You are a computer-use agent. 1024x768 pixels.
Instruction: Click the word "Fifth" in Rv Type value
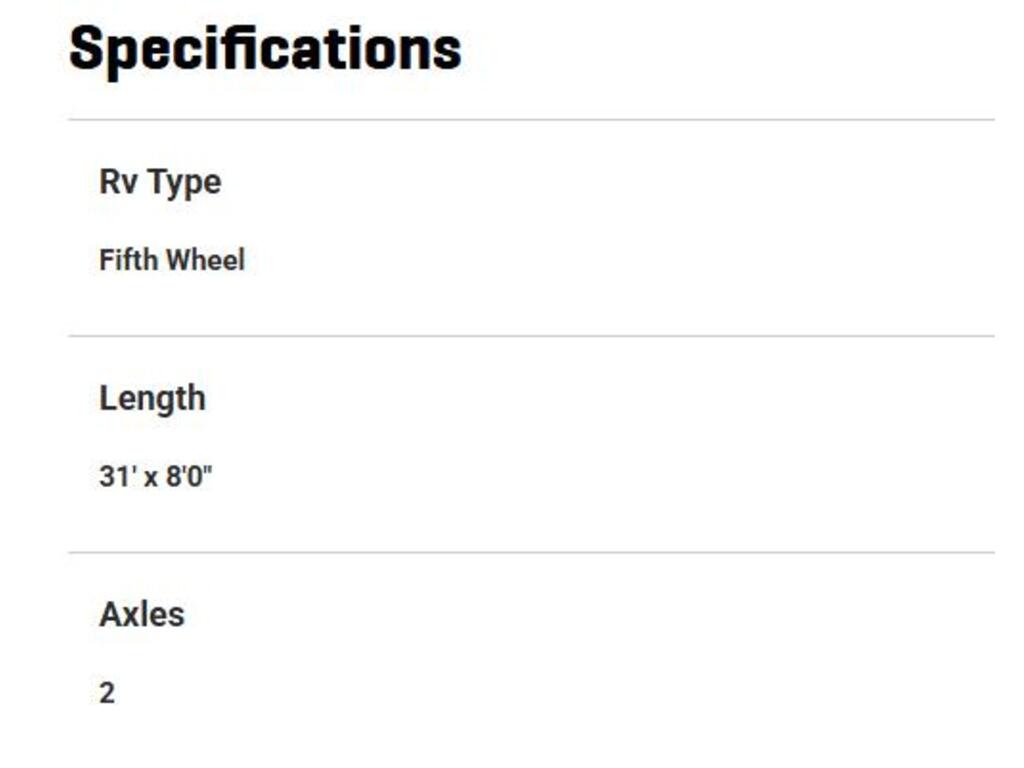tap(128, 260)
